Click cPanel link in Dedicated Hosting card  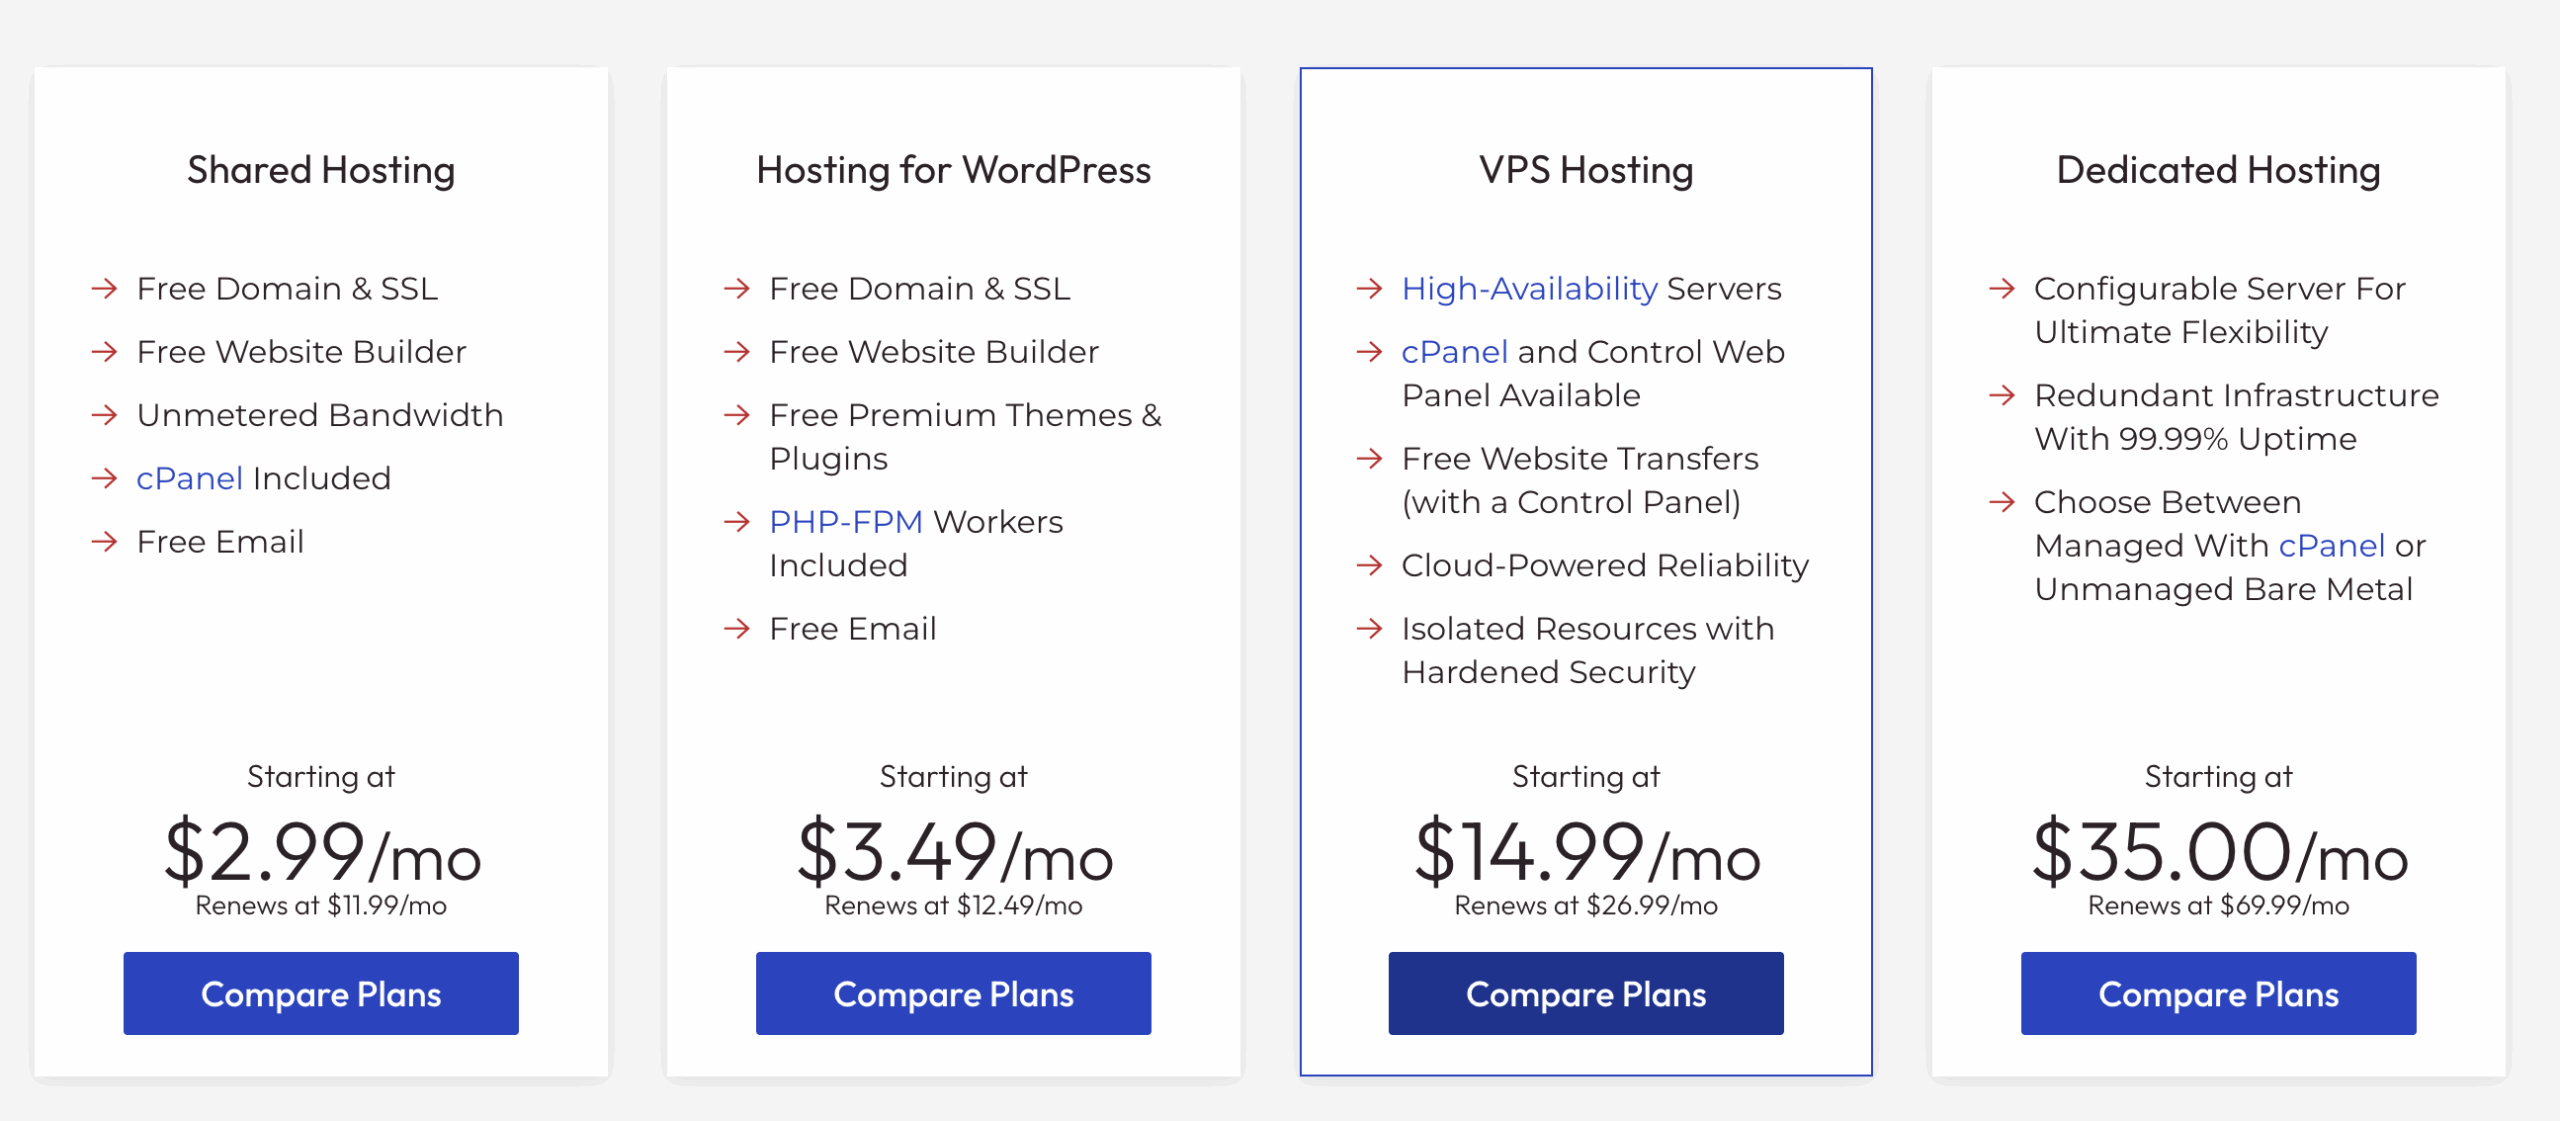pyautogui.click(x=2331, y=545)
